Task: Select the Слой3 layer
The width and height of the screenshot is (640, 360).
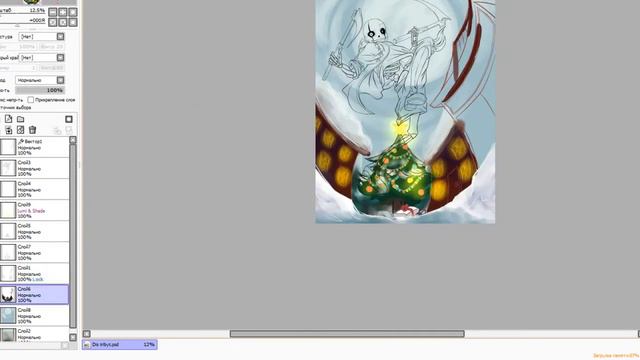Action: pos(34,168)
